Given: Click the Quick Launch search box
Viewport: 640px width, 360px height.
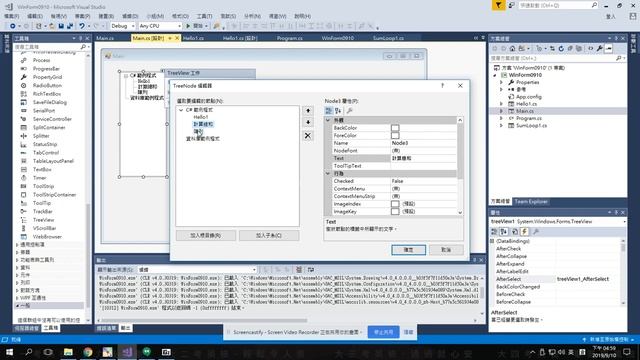Looking at the screenshot, I should pos(558,5).
